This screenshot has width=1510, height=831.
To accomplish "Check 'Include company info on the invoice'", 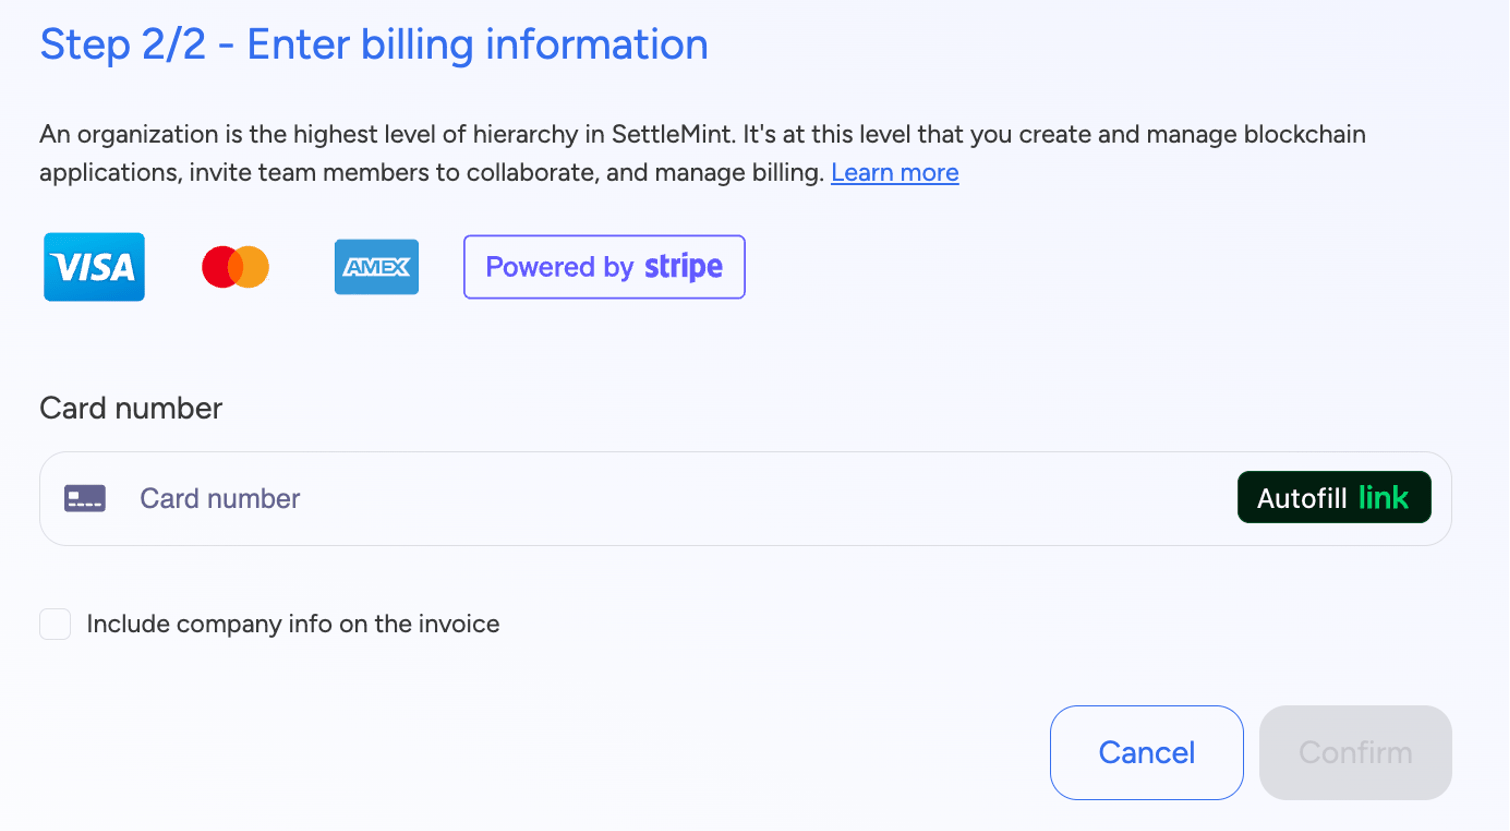I will click(55, 623).
